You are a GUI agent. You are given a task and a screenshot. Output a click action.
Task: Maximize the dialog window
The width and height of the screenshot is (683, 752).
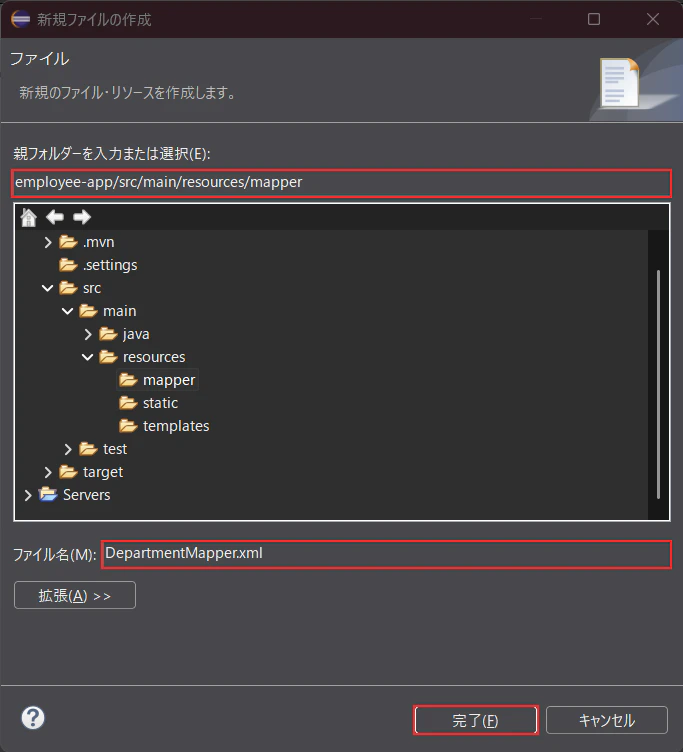coord(594,19)
